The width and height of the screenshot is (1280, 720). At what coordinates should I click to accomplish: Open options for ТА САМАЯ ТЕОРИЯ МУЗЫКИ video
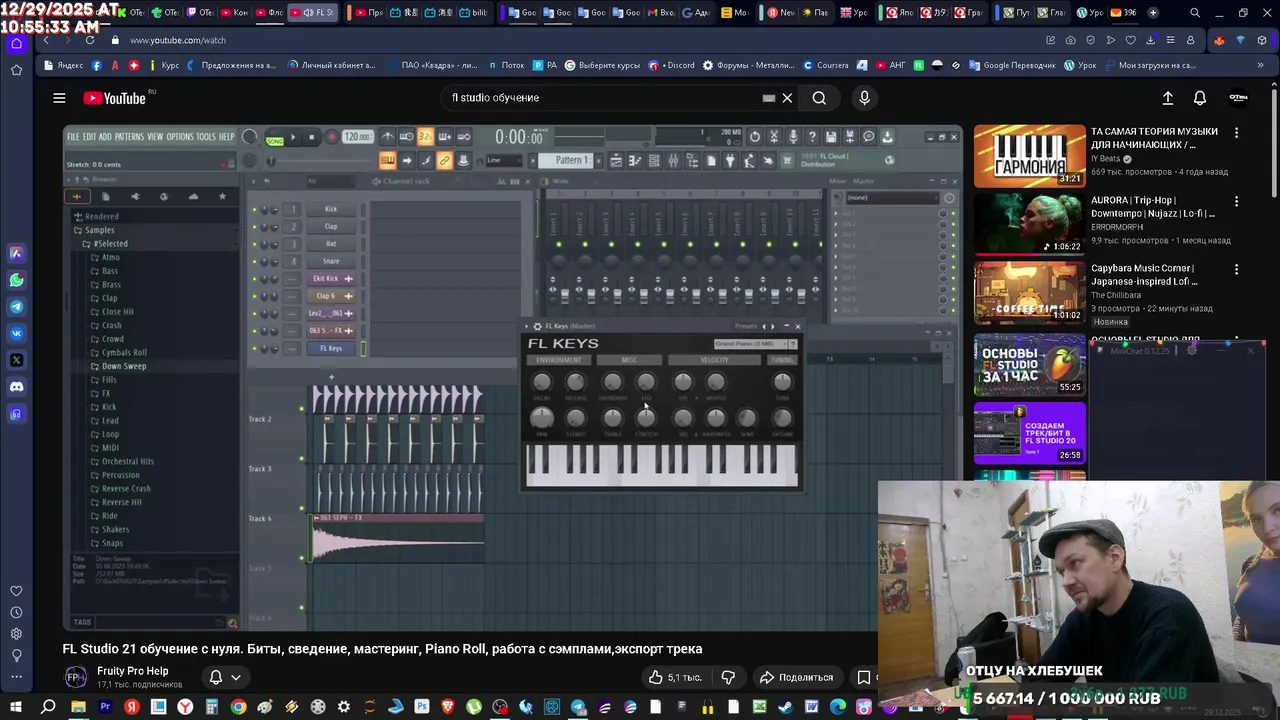click(x=1236, y=132)
